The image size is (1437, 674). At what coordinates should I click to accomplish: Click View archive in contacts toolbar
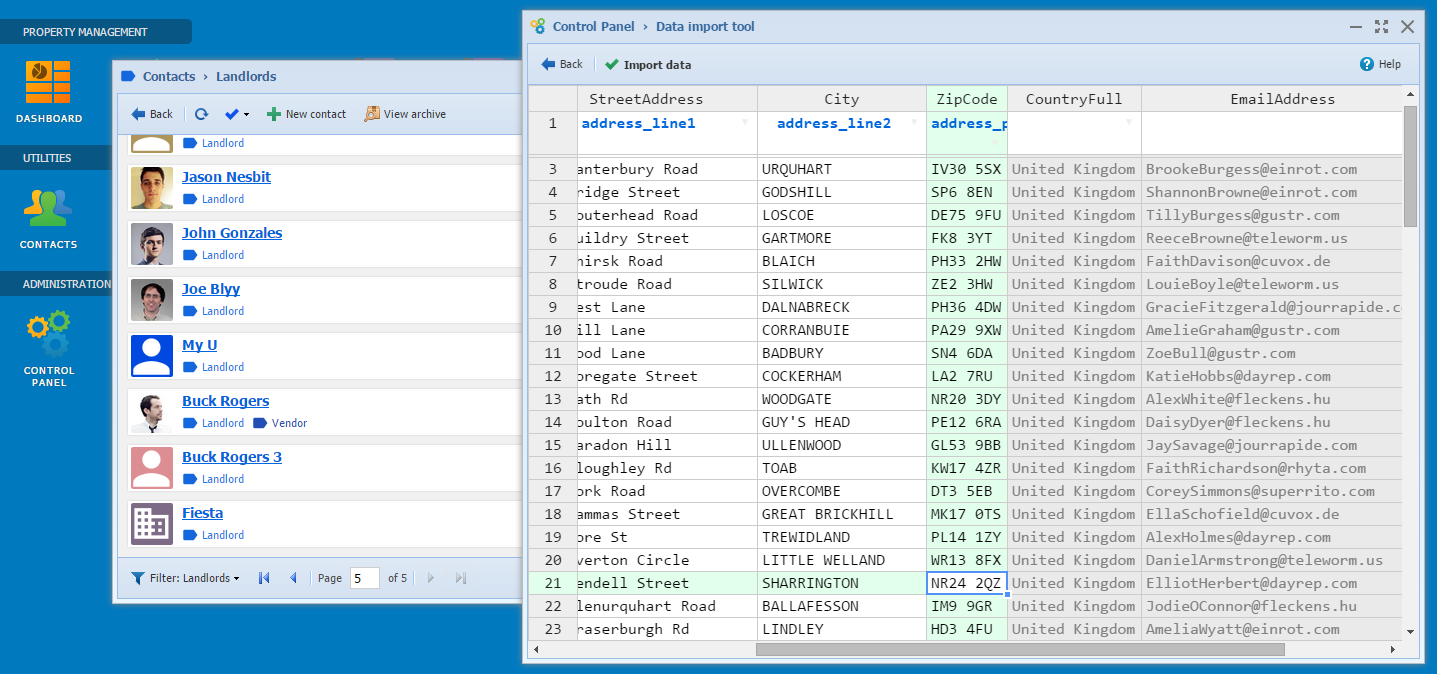click(405, 114)
